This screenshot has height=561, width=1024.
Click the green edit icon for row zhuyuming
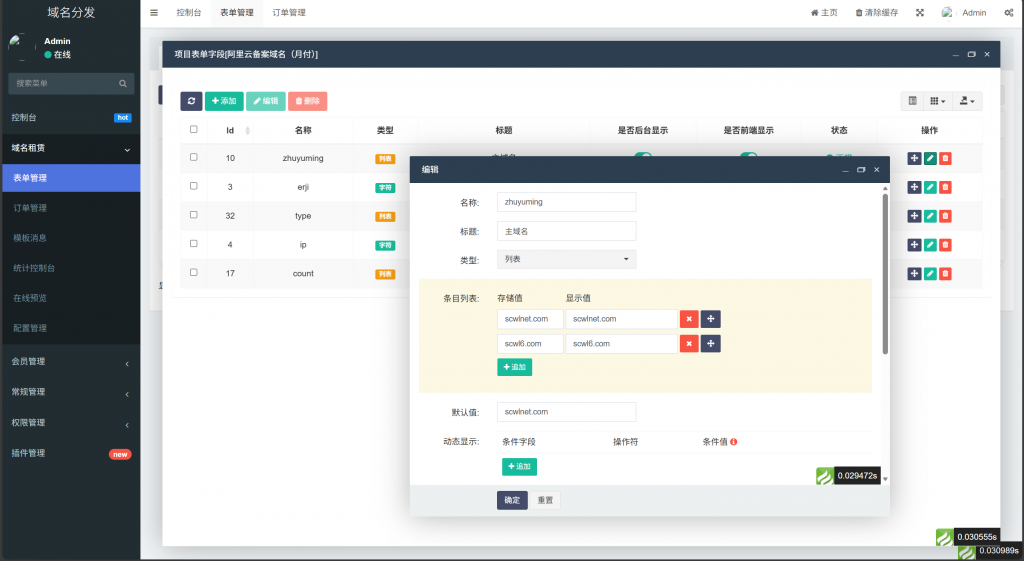tap(930, 158)
